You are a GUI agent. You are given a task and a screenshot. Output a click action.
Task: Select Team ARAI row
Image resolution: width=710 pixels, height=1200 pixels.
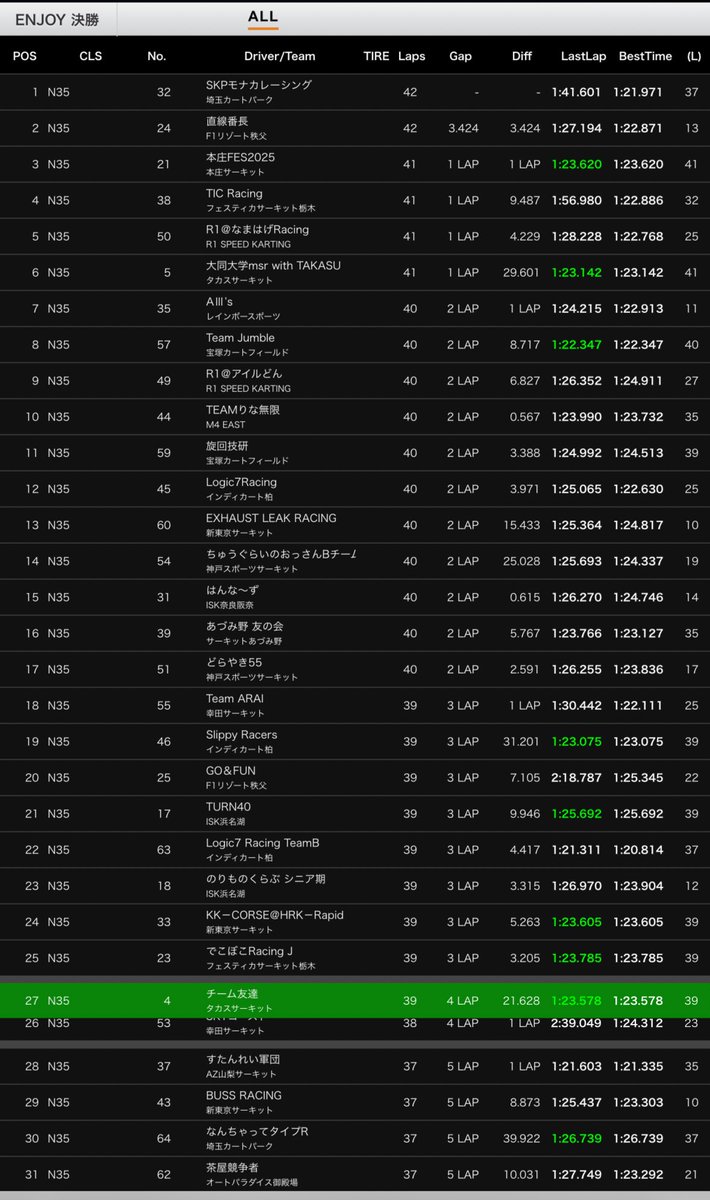(355, 704)
